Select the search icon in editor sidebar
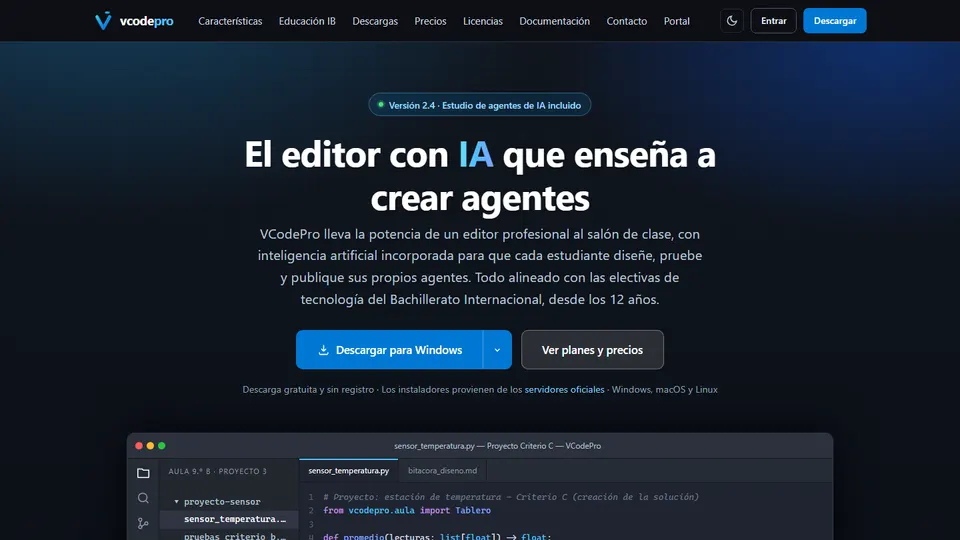The height and width of the screenshot is (540, 960). coord(143,498)
